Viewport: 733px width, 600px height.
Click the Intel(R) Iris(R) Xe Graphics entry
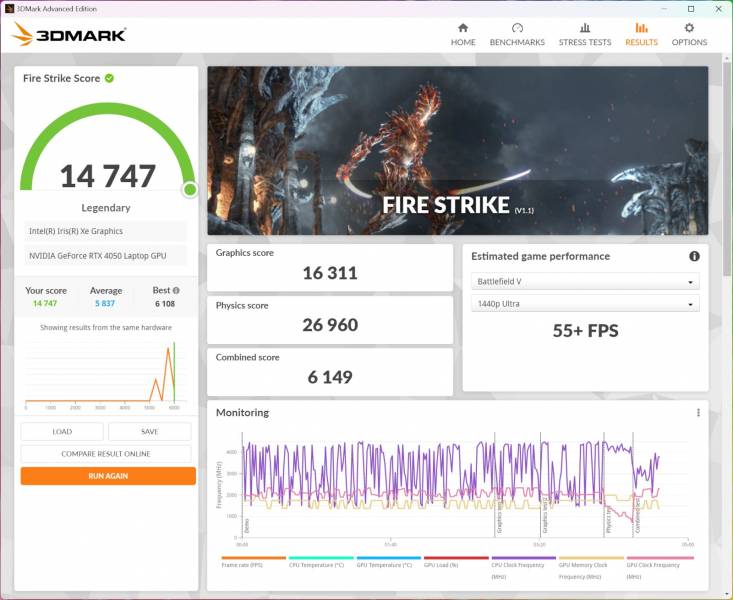[x=105, y=231]
